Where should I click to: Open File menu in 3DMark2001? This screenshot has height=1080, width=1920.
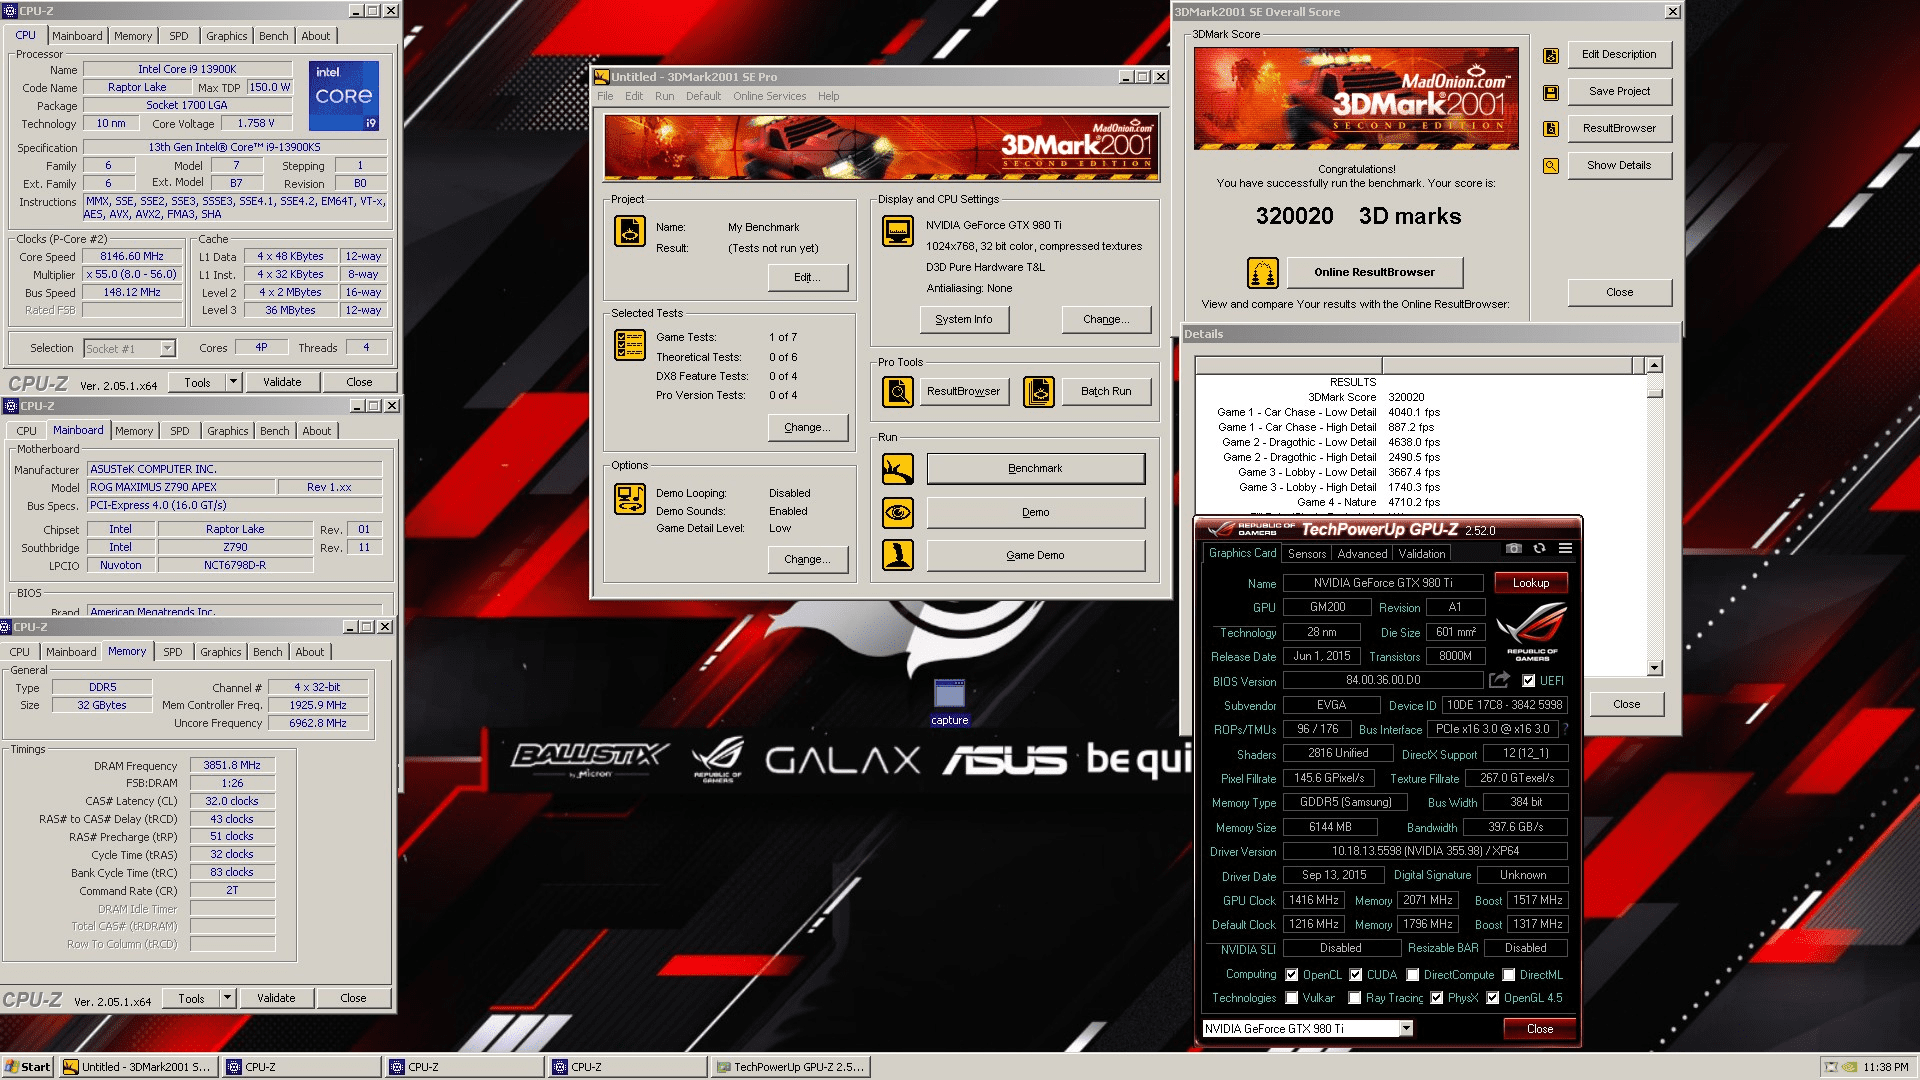(x=605, y=97)
